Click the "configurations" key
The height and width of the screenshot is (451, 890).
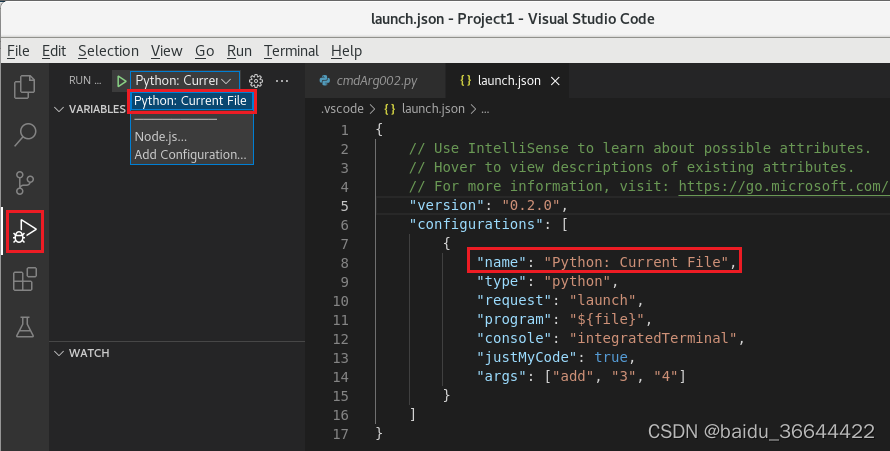[476, 224]
